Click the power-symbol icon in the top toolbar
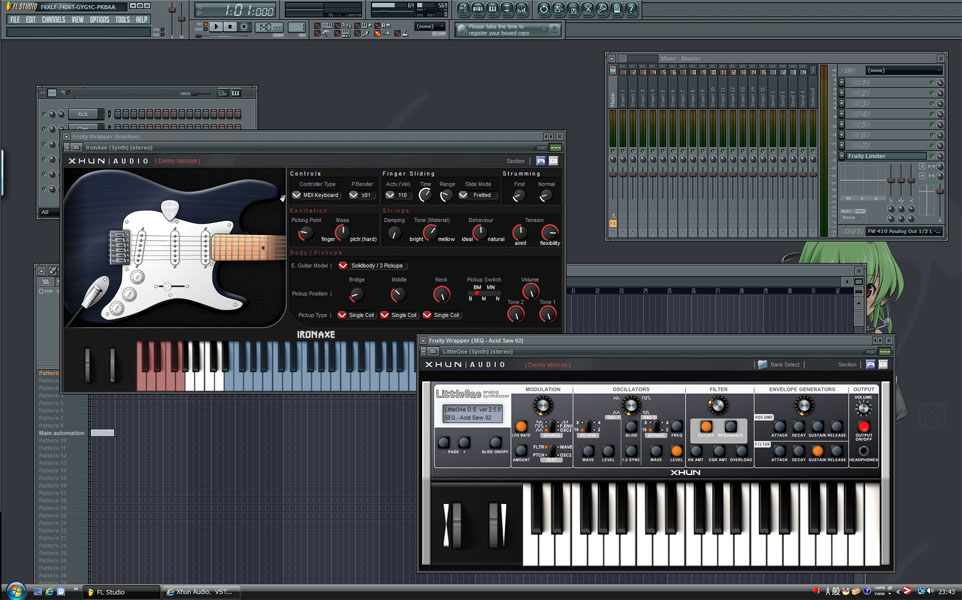Screen dimensions: 962x600 [x=544, y=9]
